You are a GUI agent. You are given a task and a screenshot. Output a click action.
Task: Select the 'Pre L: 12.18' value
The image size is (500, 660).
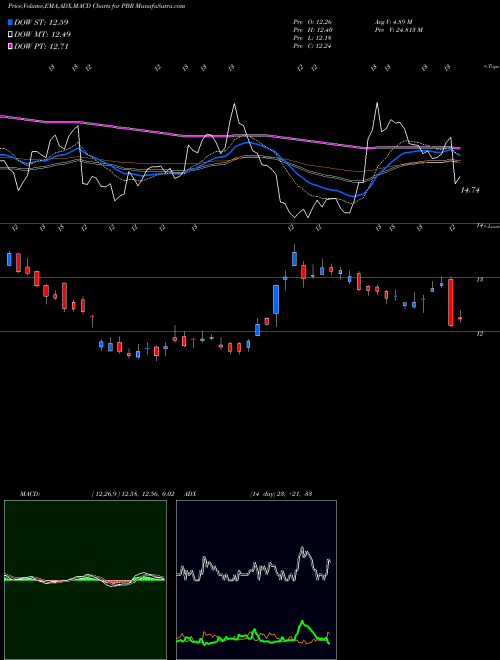click(x=312, y=38)
